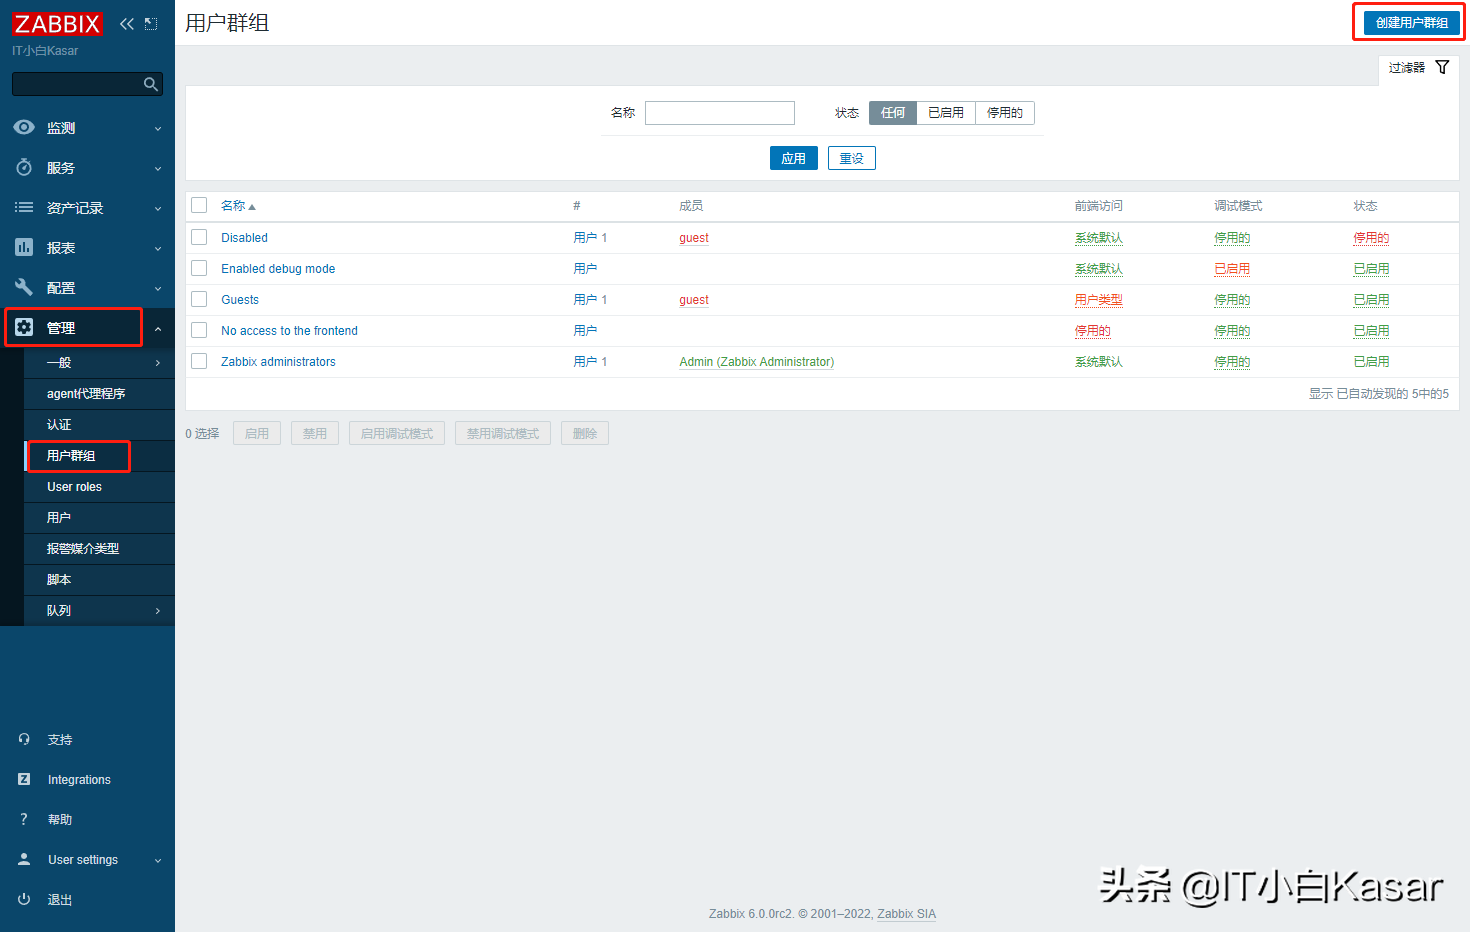The width and height of the screenshot is (1470, 932).
Task: Open the 过滤器 funnel icon
Action: pyautogui.click(x=1442, y=67)
